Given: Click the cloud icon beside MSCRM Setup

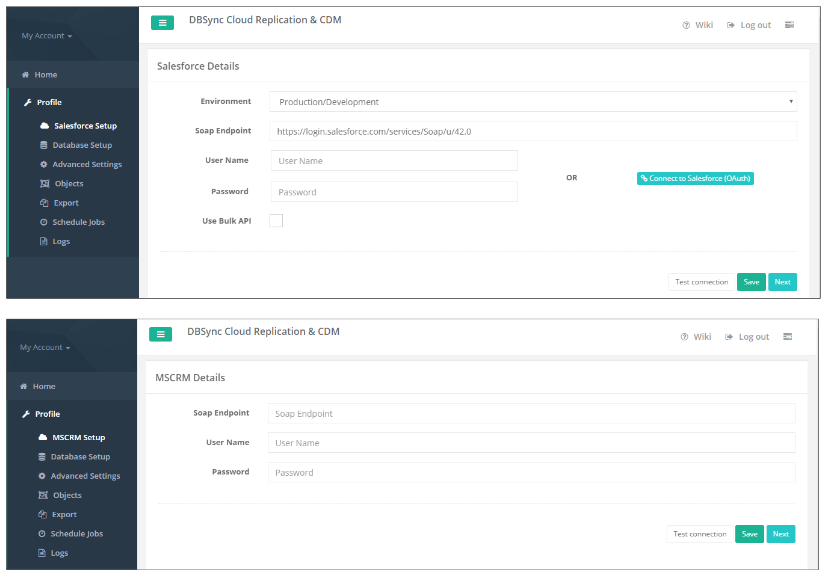Looking at the screenshot, I should point(43,437).
